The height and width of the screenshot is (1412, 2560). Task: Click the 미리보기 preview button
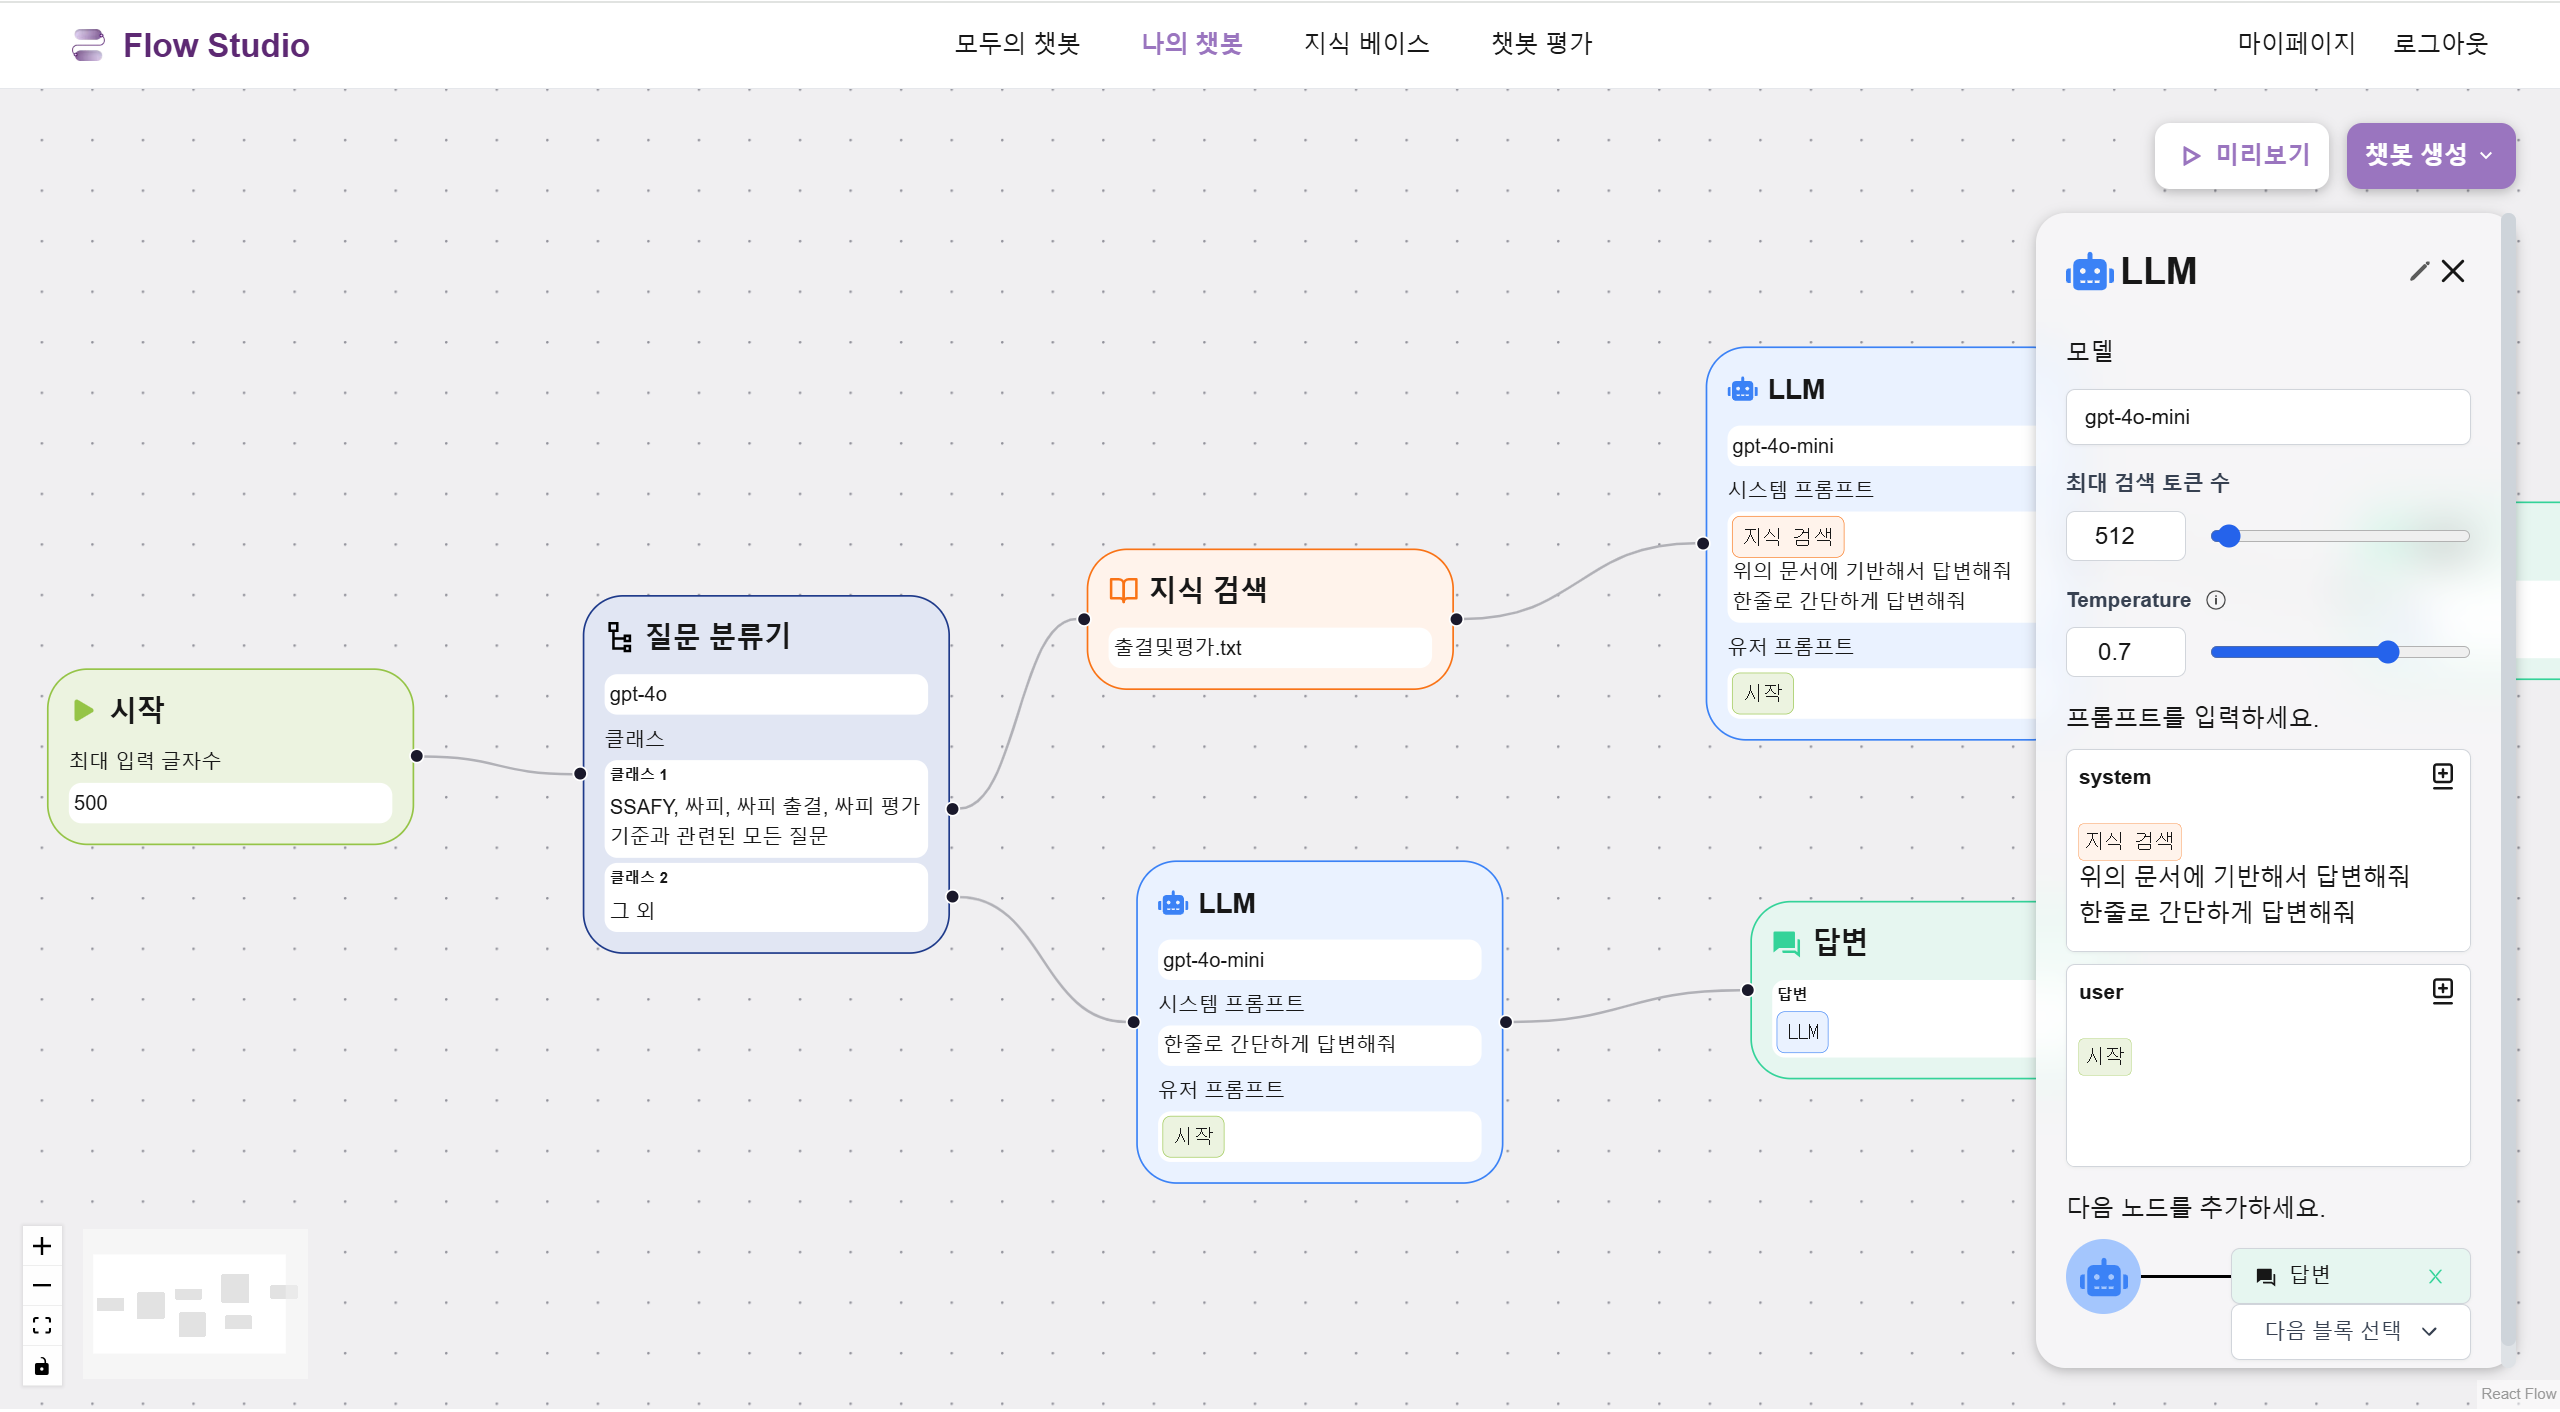(x=2242, y=155)
